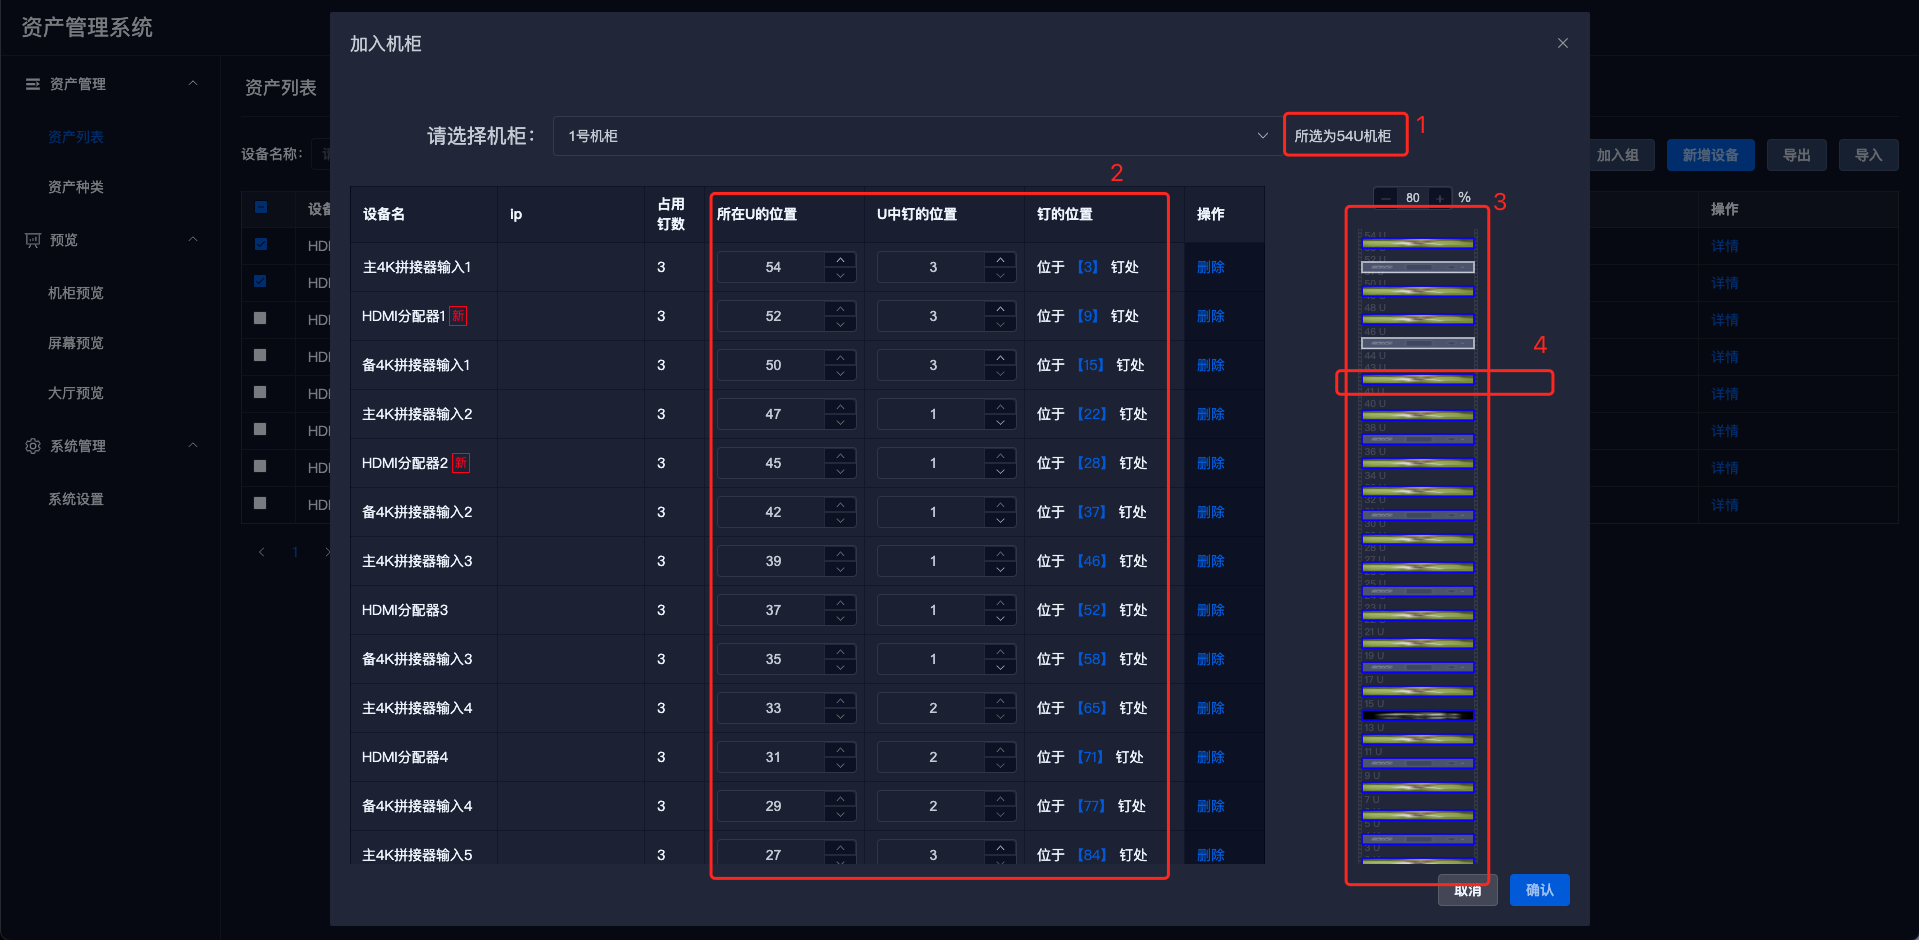Viewport: 1919px width, 940px height.
Task: Click 资产管理 menu icon in sidebar
Action: tap(33, 84)
